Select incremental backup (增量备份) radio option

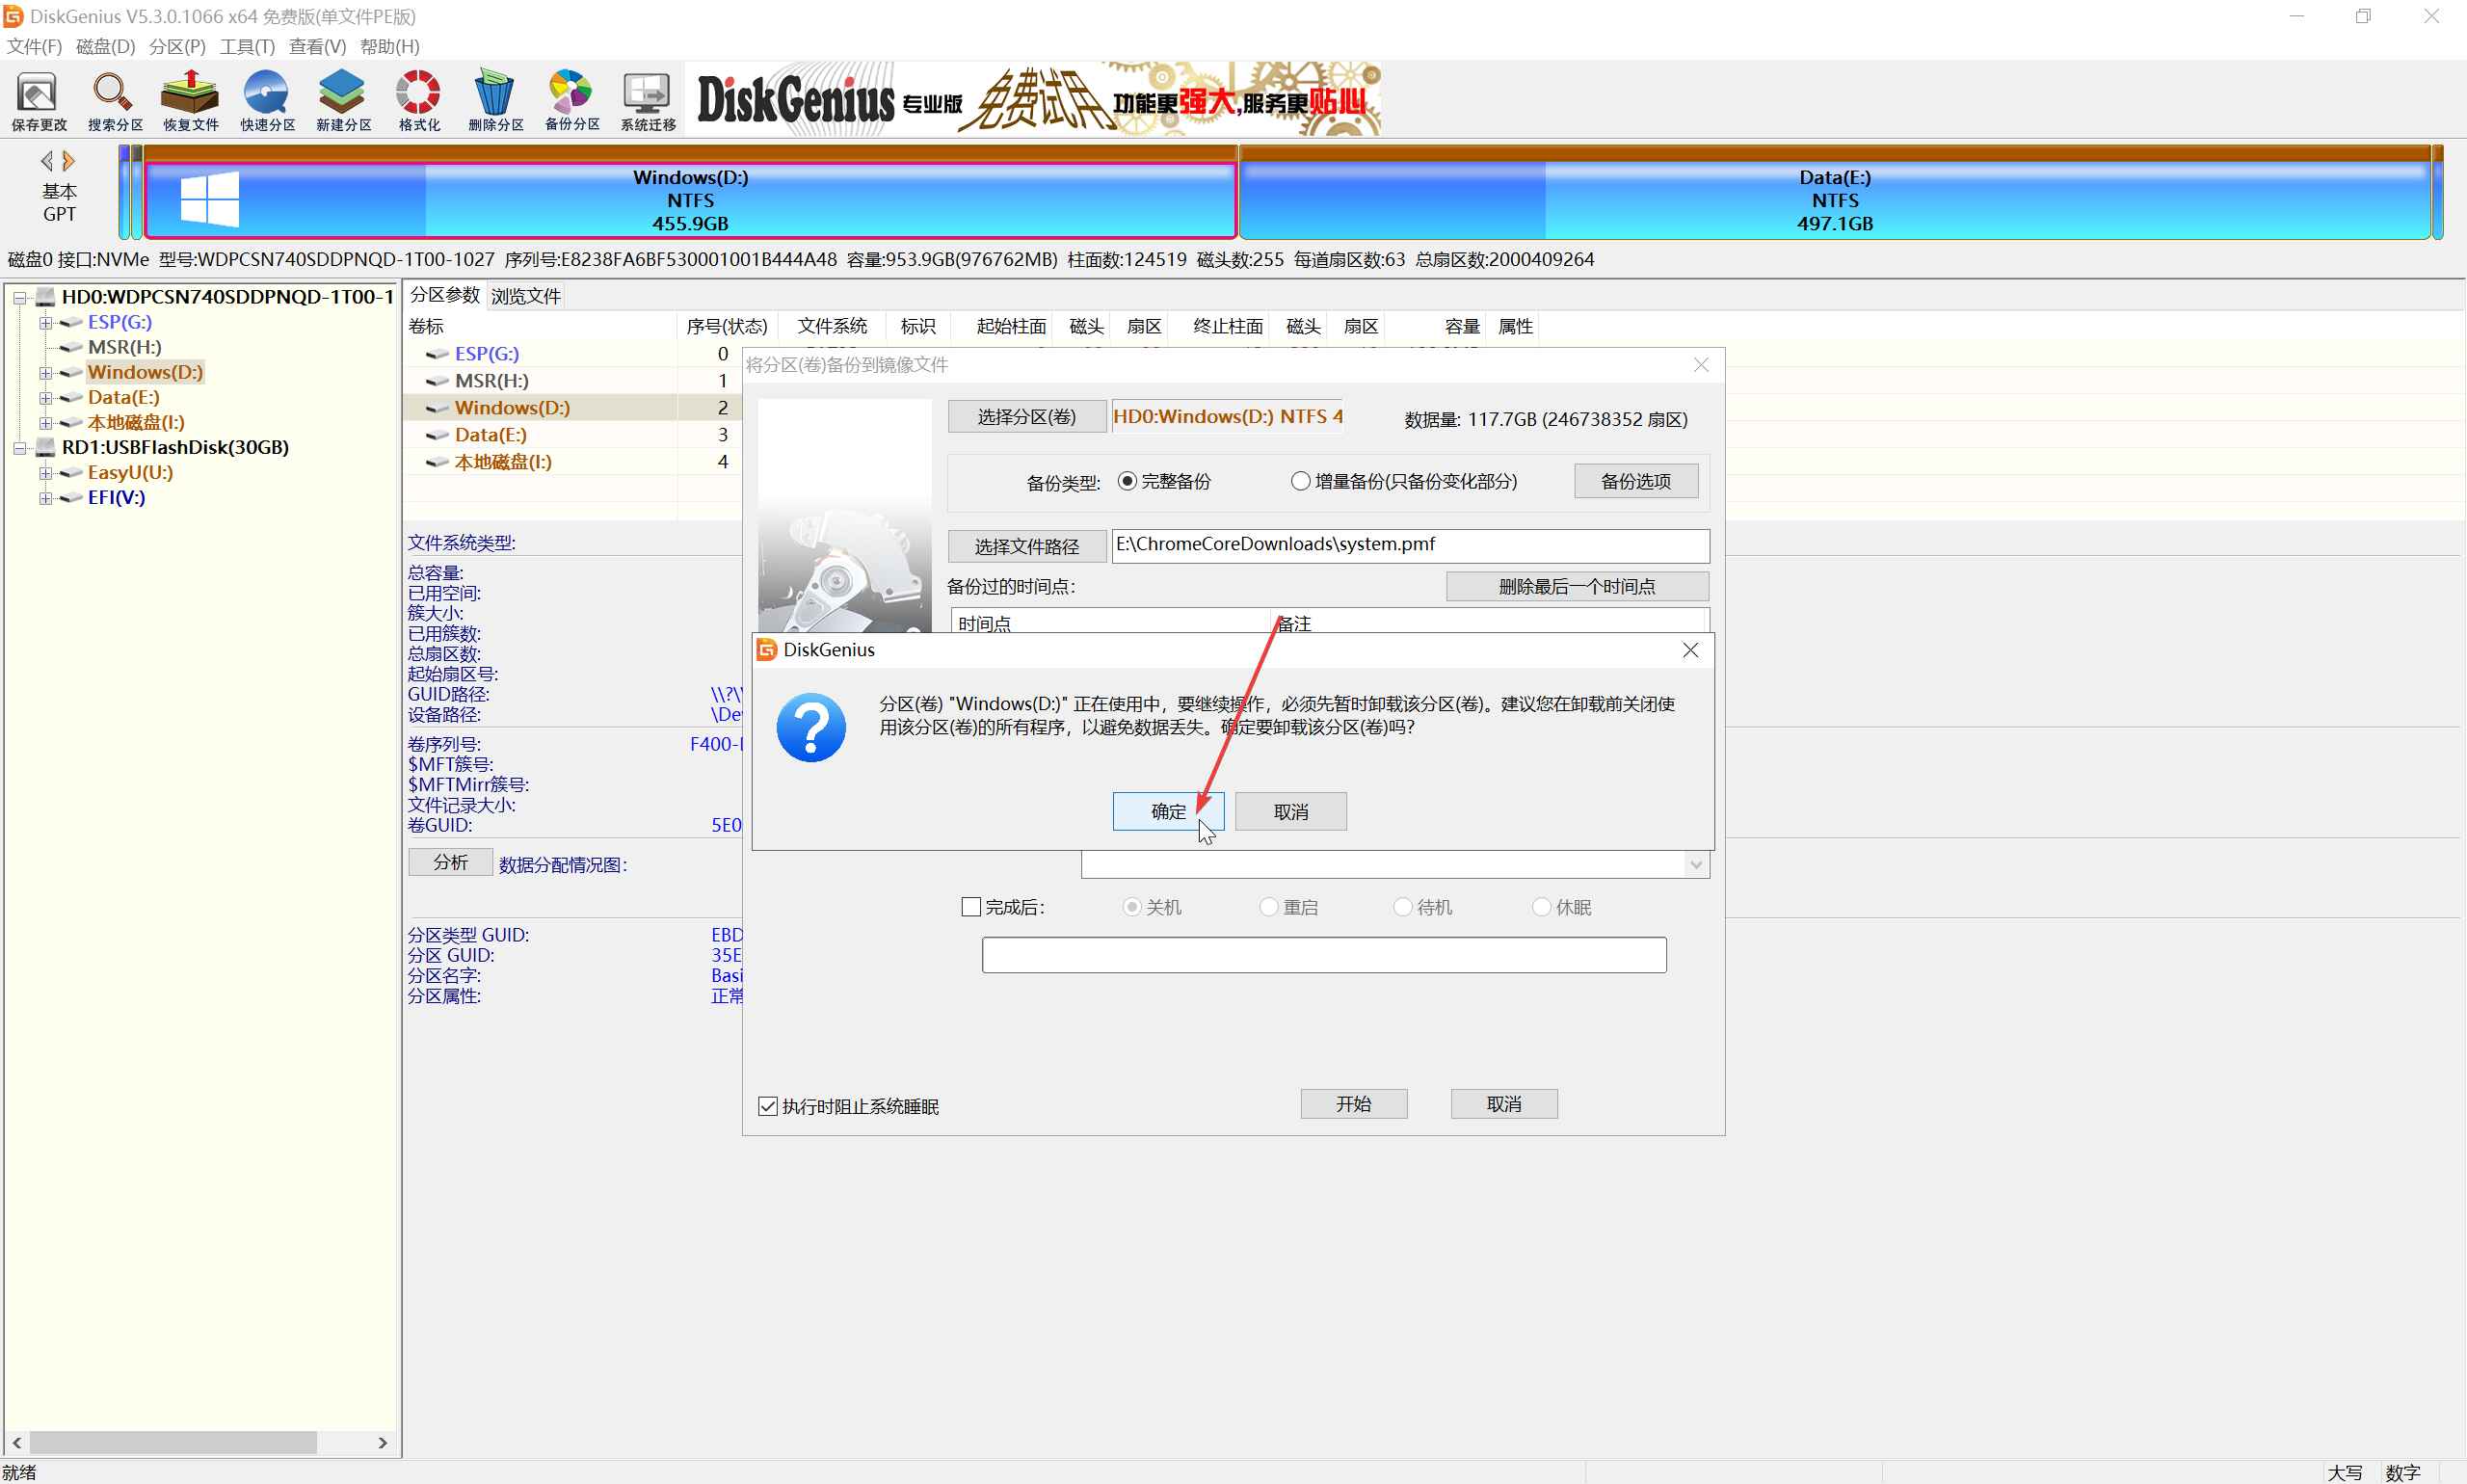click(1300, 481)
